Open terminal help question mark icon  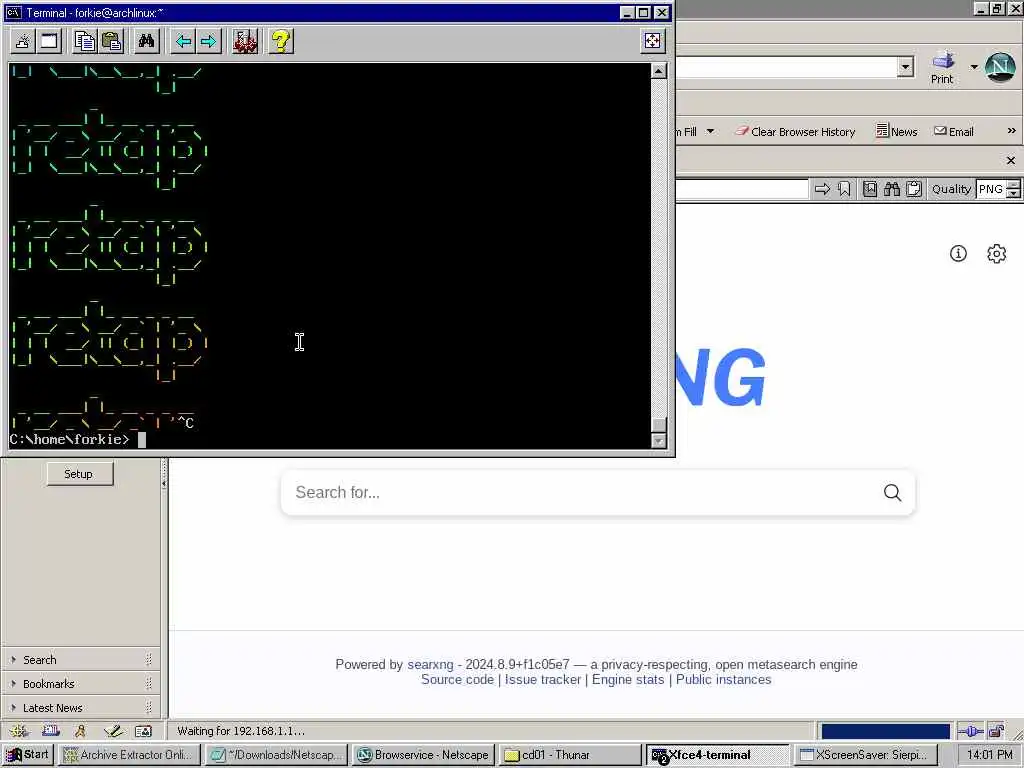[281, 42]
